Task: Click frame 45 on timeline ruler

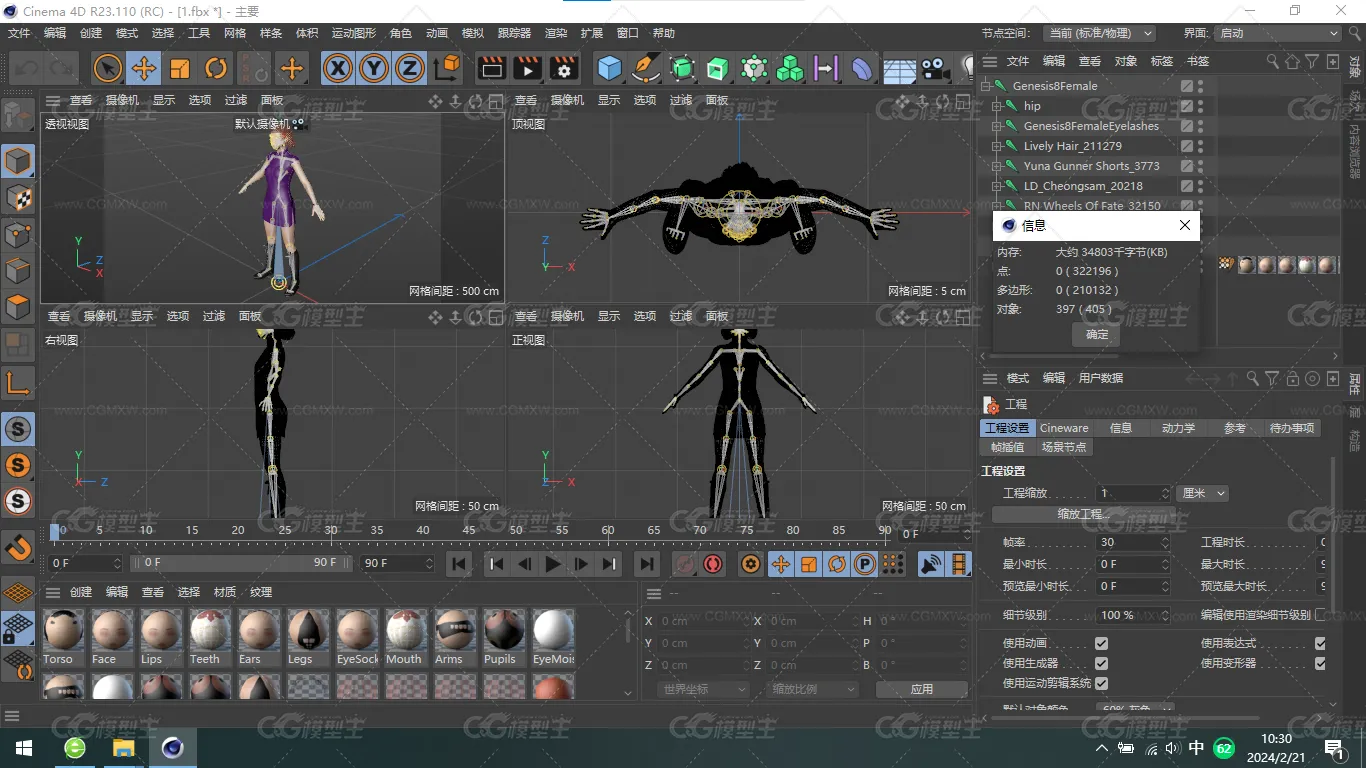Action: (470, 530)
